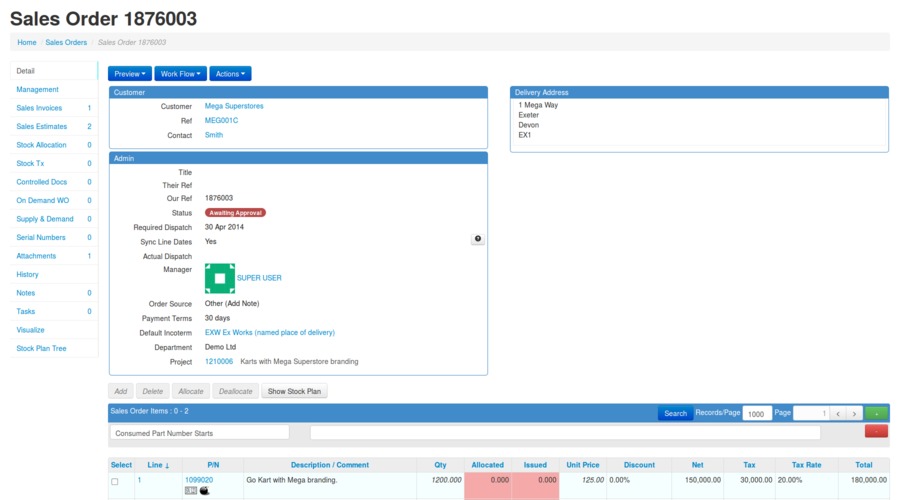Open Sales Invoices in the sidebar

tap(39, 108)
